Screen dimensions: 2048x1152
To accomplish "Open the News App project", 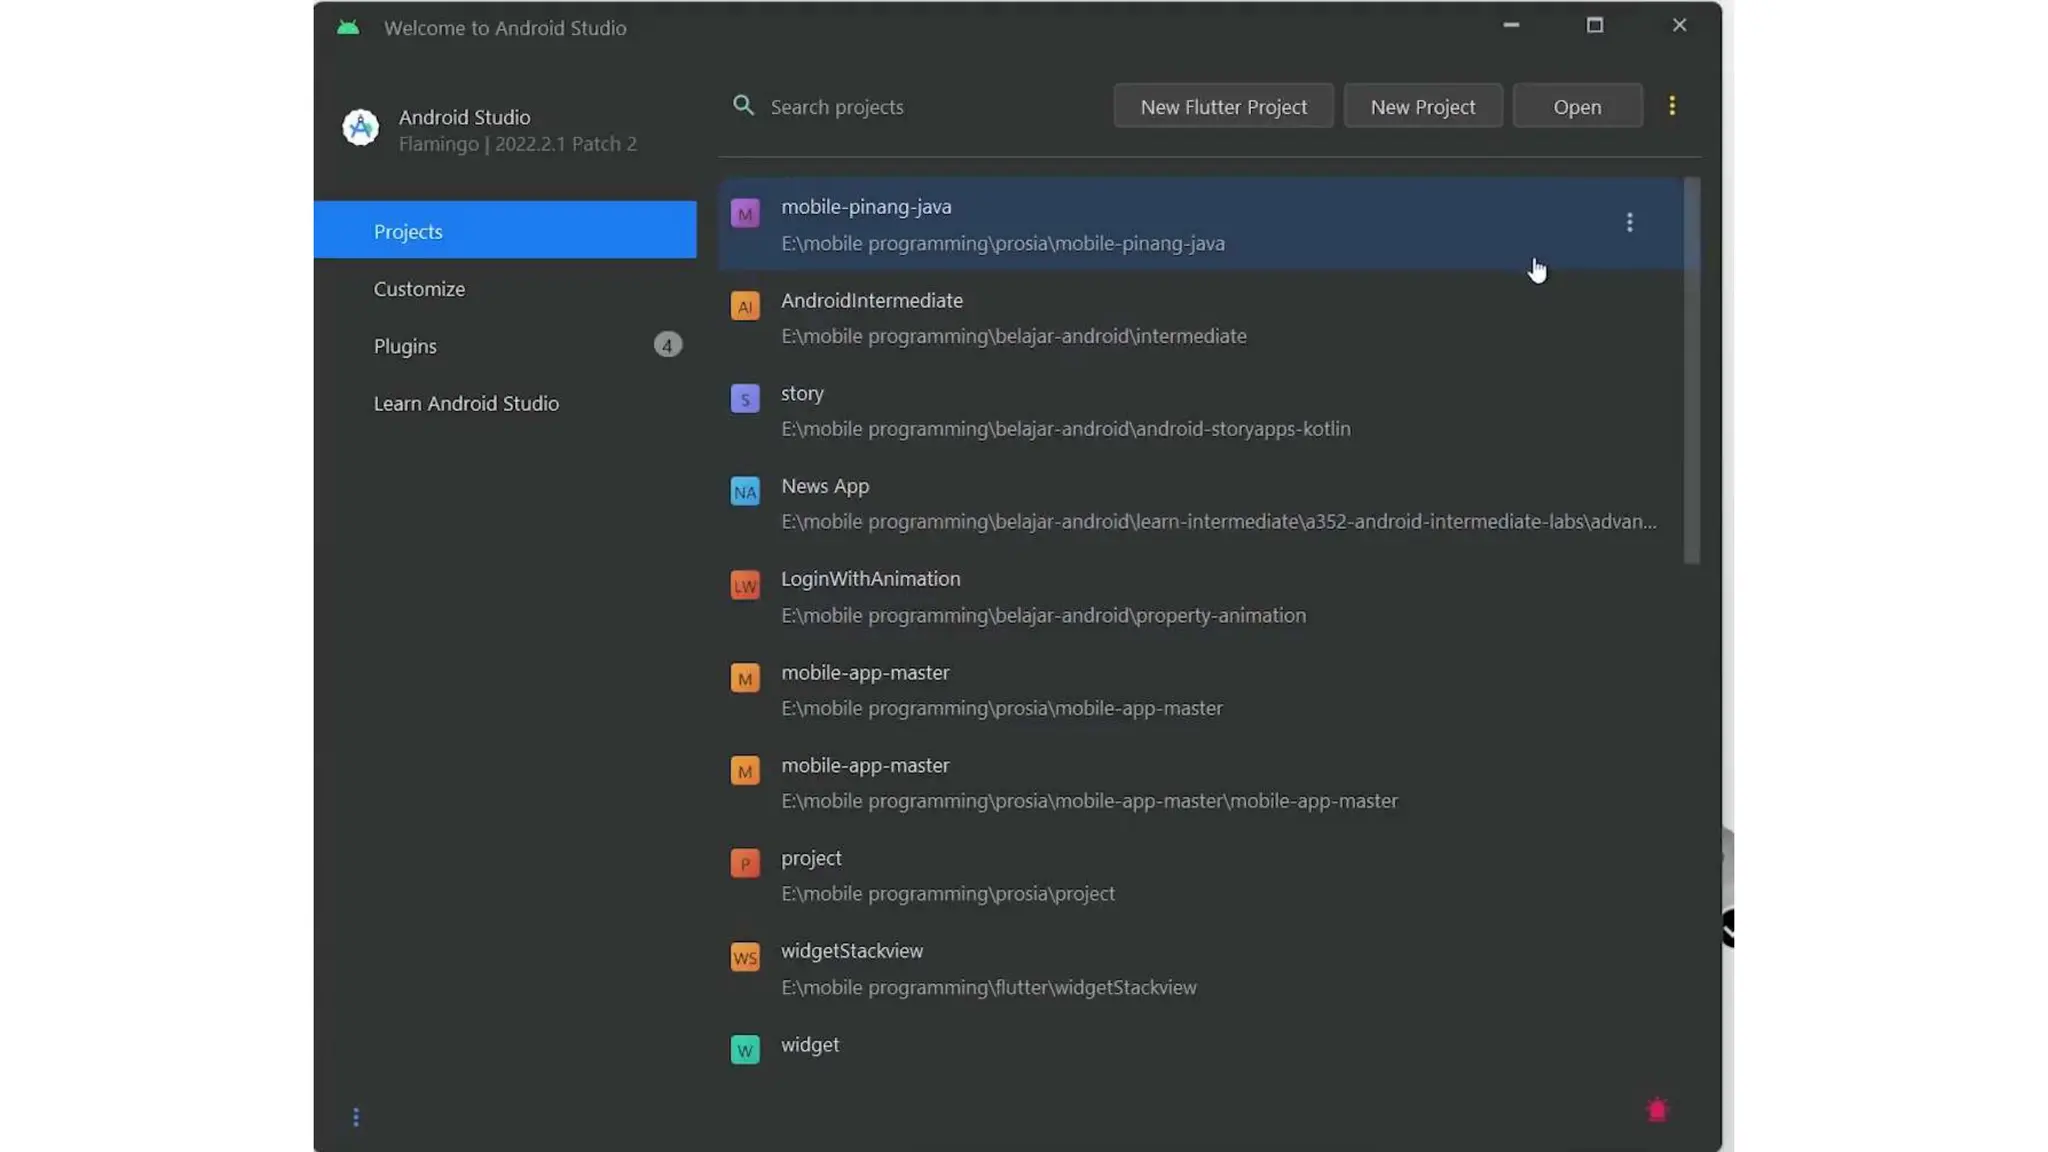I will click(1200, 503).
